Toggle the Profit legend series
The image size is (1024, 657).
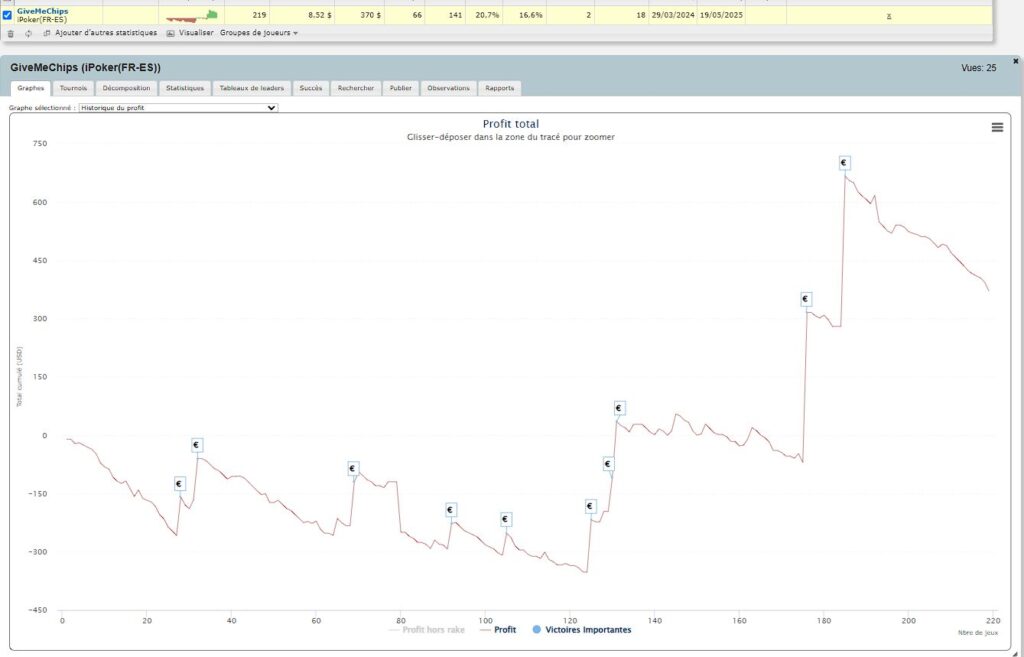click(498, 630)
